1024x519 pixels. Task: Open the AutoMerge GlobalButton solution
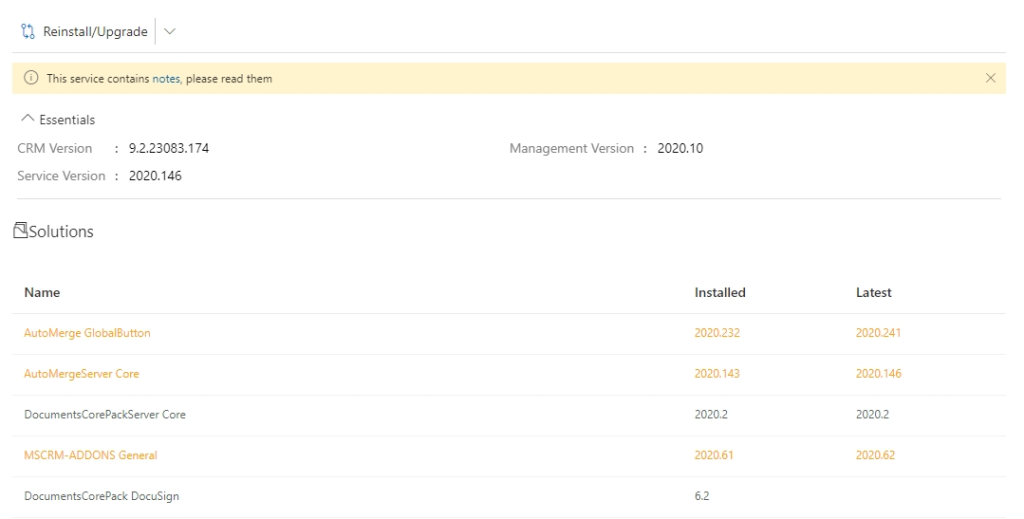(87, 333)
